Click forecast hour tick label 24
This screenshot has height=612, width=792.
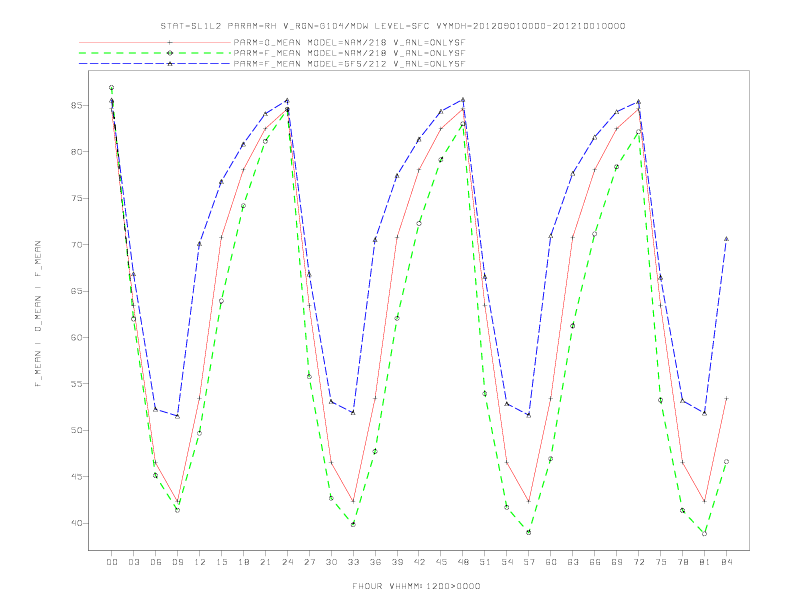(287, 562)
